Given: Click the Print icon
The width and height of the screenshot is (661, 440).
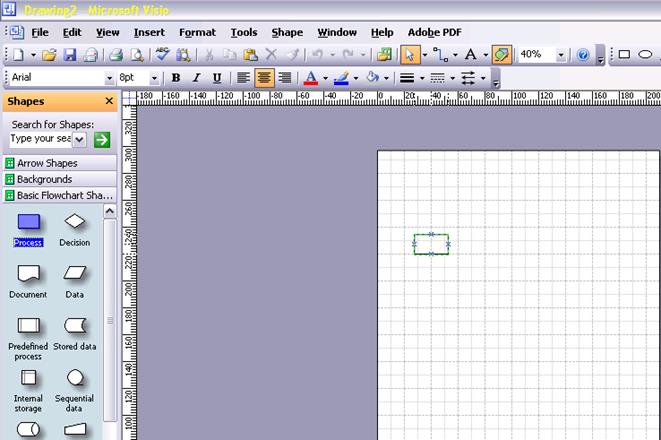Looking at the screenshot, I should point(115,55).
